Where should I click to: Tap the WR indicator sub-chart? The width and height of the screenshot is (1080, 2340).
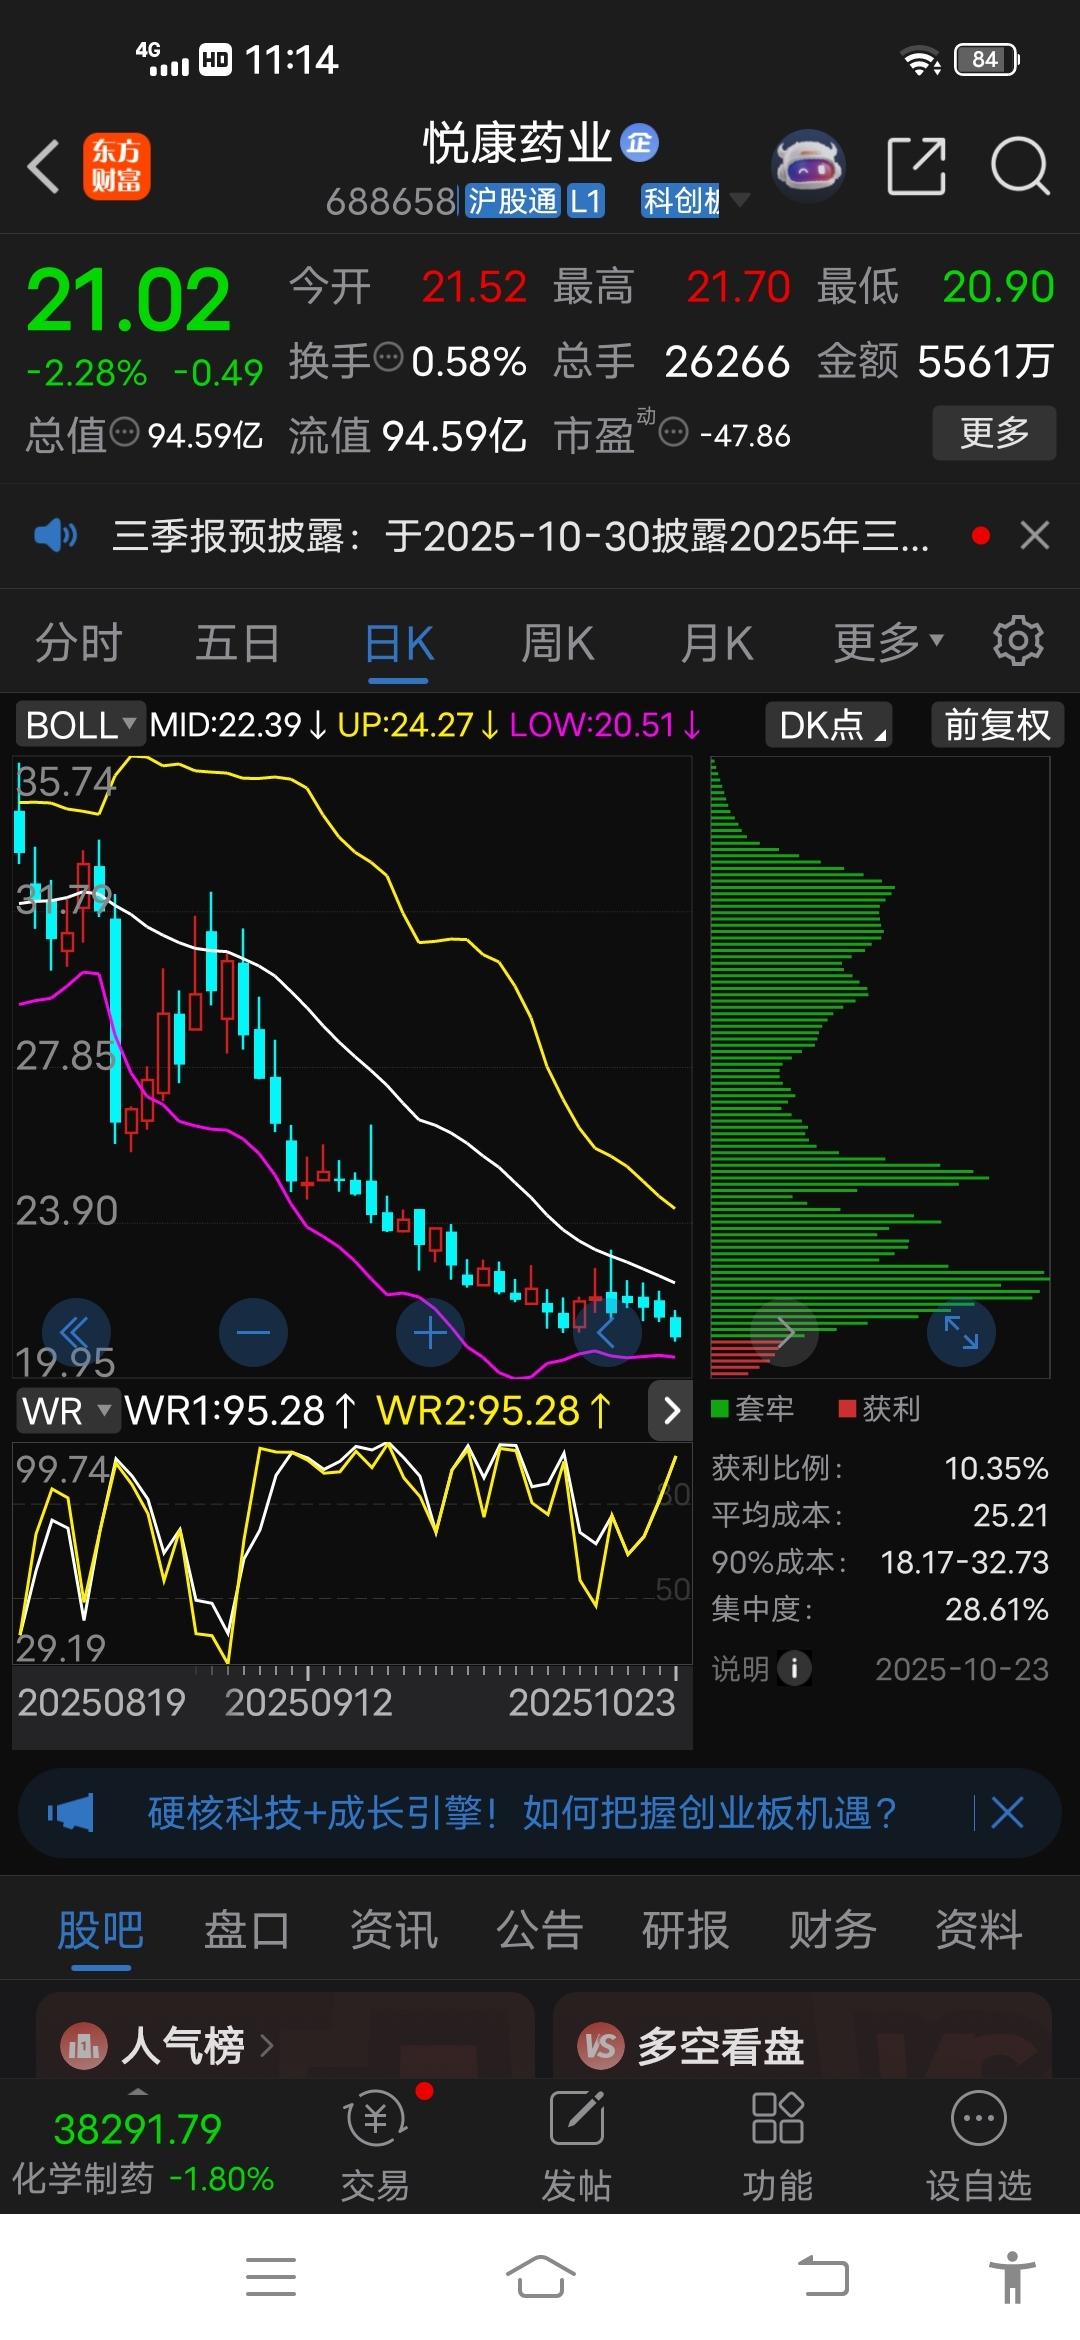coord(352,1553)
